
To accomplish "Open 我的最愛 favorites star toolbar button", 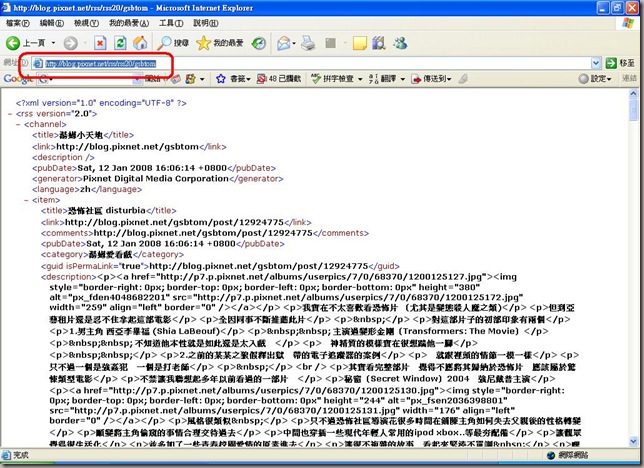I will (220, 43).
